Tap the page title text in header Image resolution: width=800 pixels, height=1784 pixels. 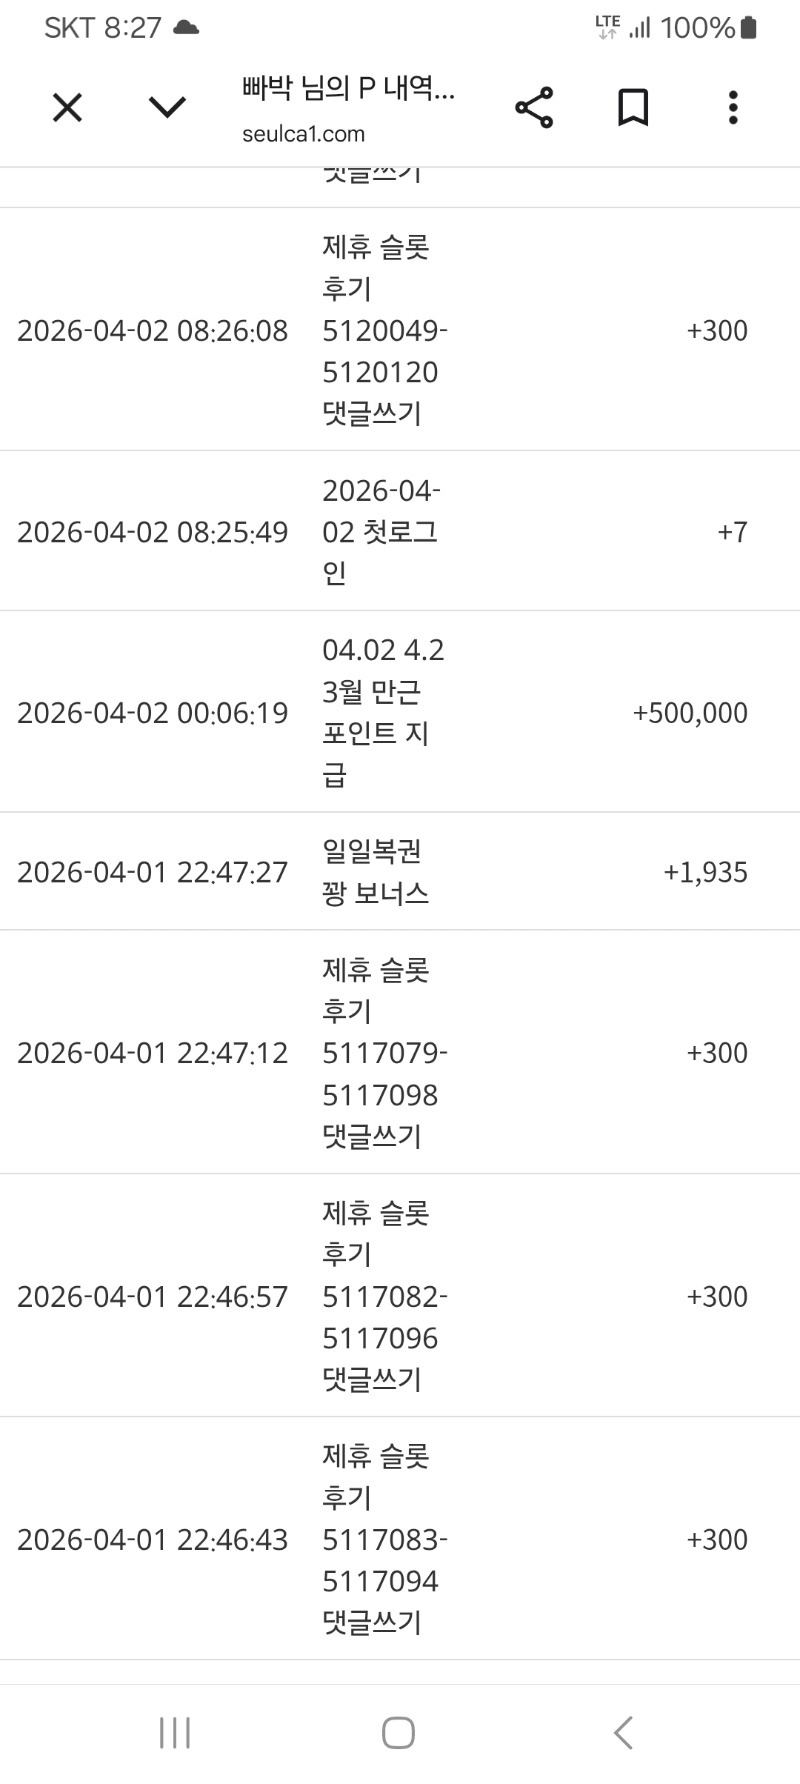click(348, 90)
